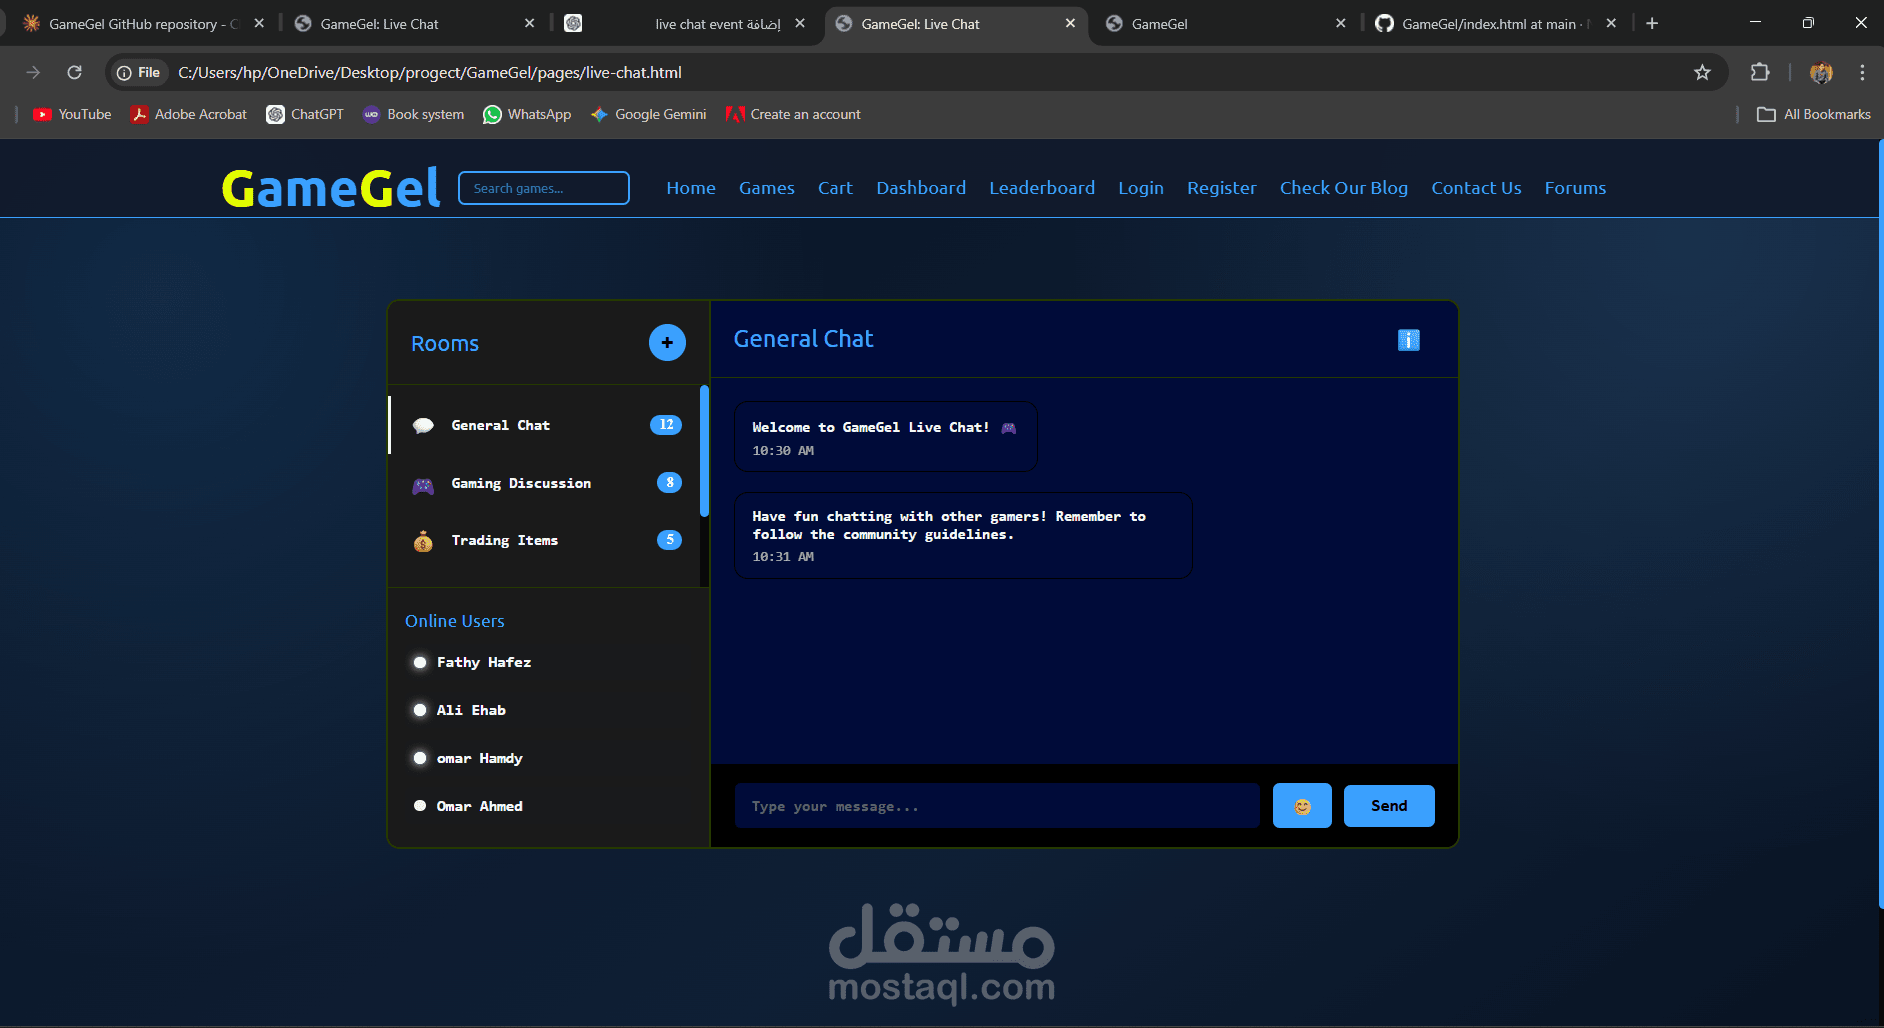Open the ChatGPT bookmark
This screenshot has width=1884, height=1028.
[x=305, y=114]
